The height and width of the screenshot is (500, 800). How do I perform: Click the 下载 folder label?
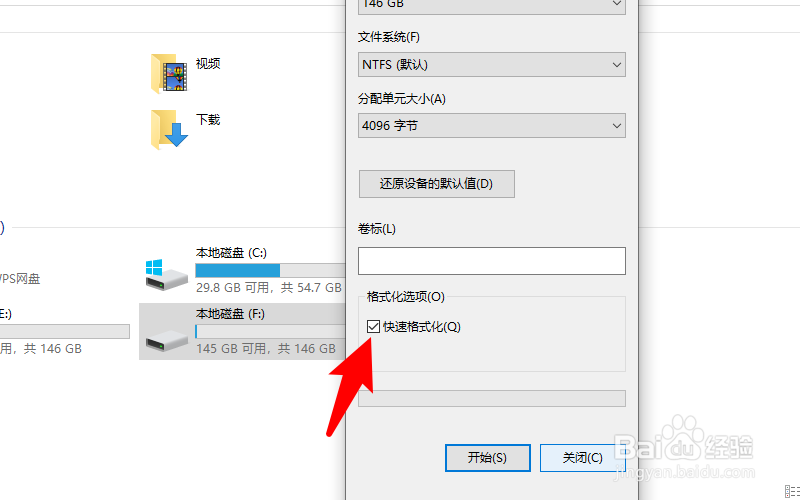pyautogui.click(x=208, y=120)
